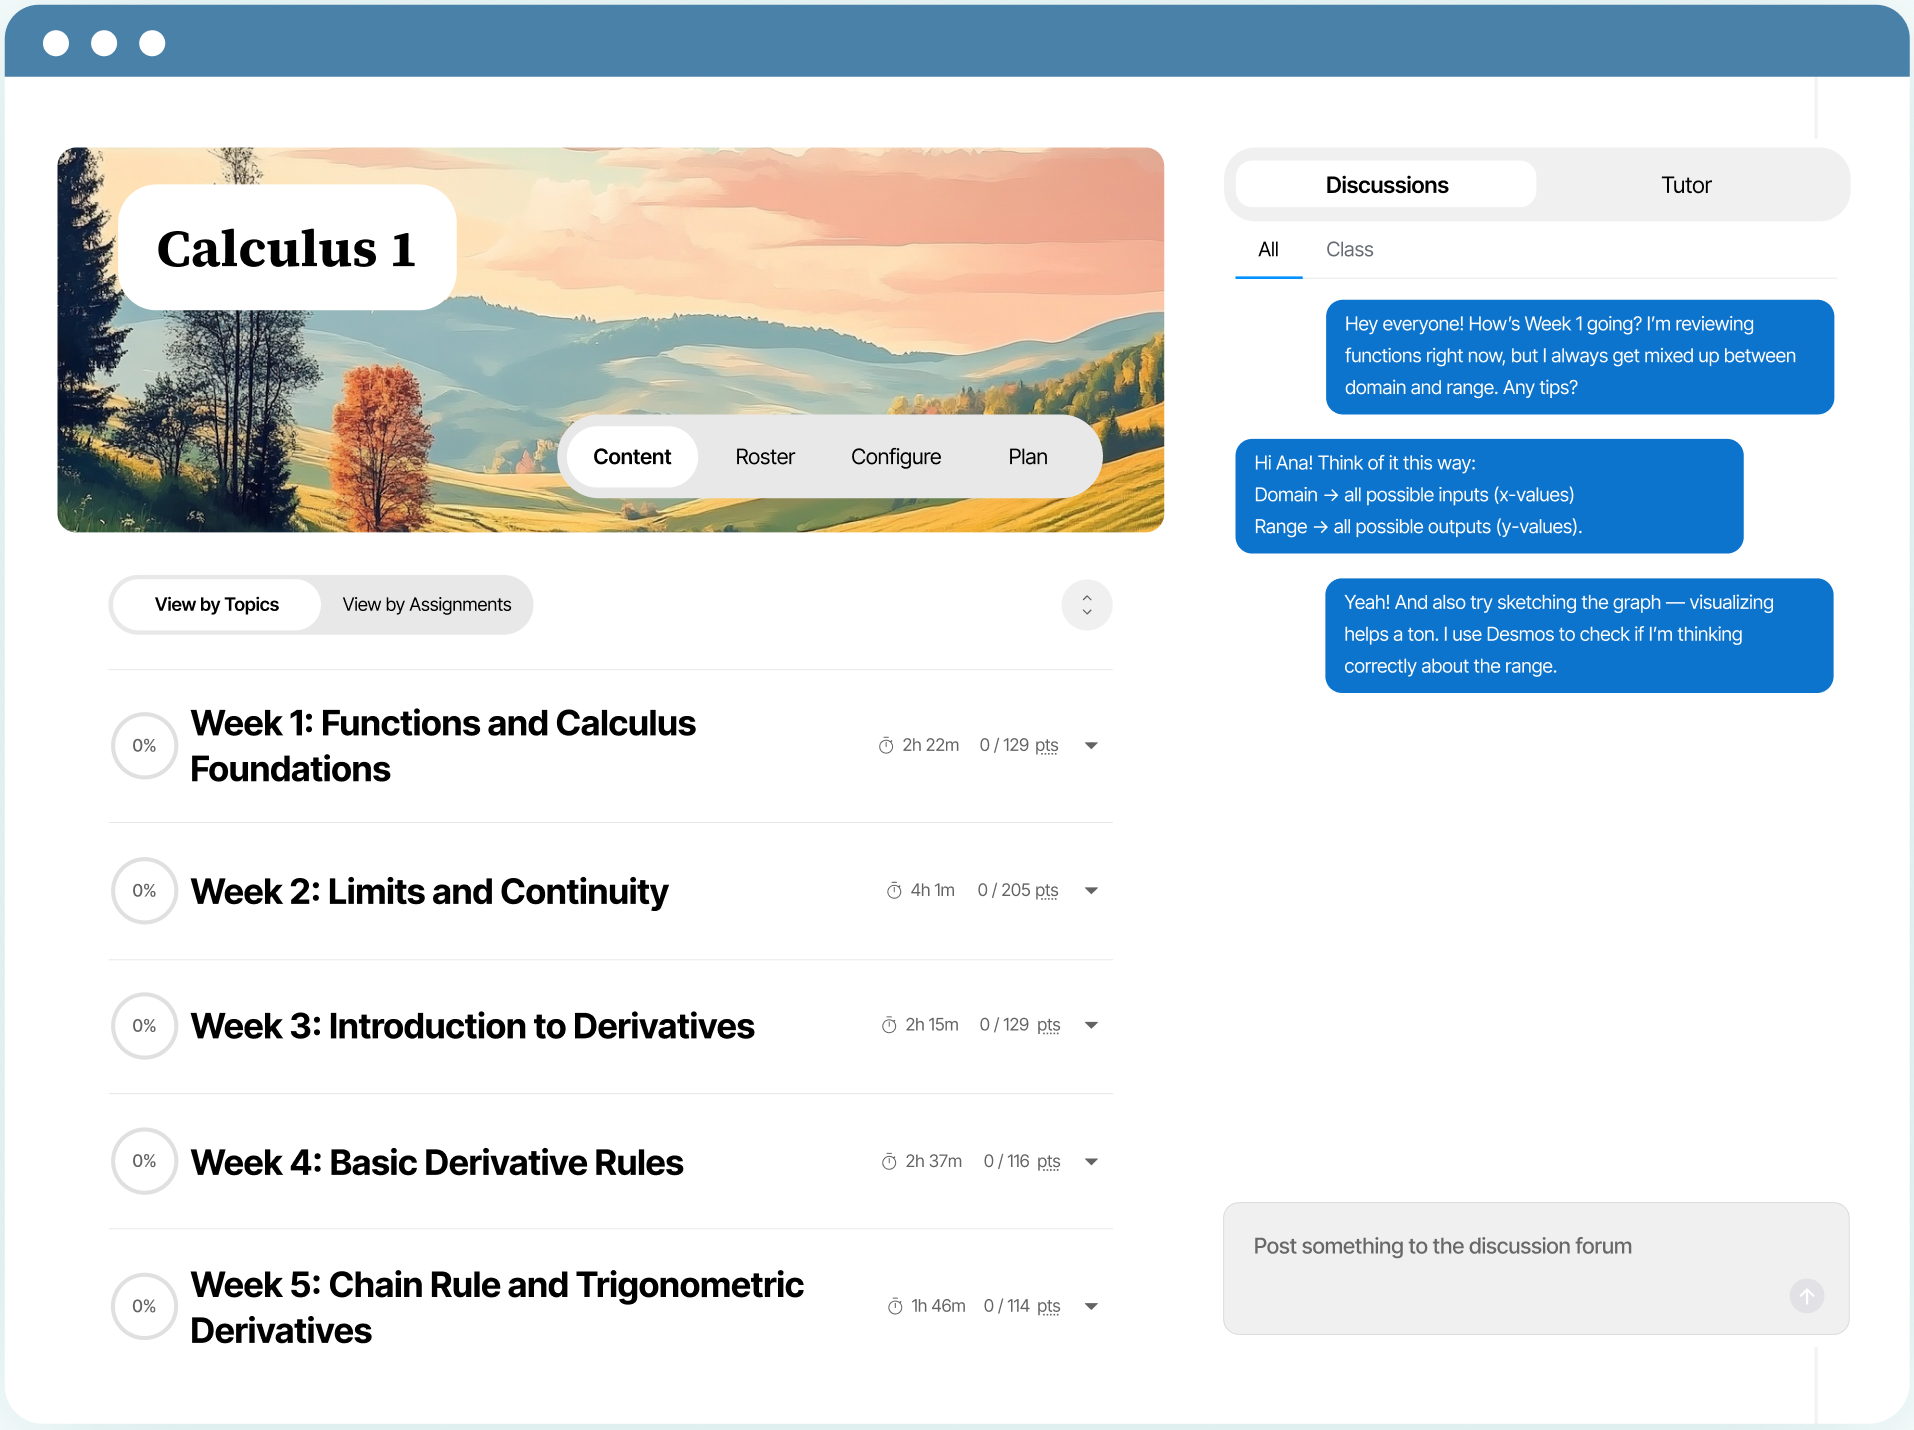Viewport: 1914px width, 1430px height.
Task: Click the send arrow in discussion post box
Action: pyautogui.click(x=1806, y=1296)
